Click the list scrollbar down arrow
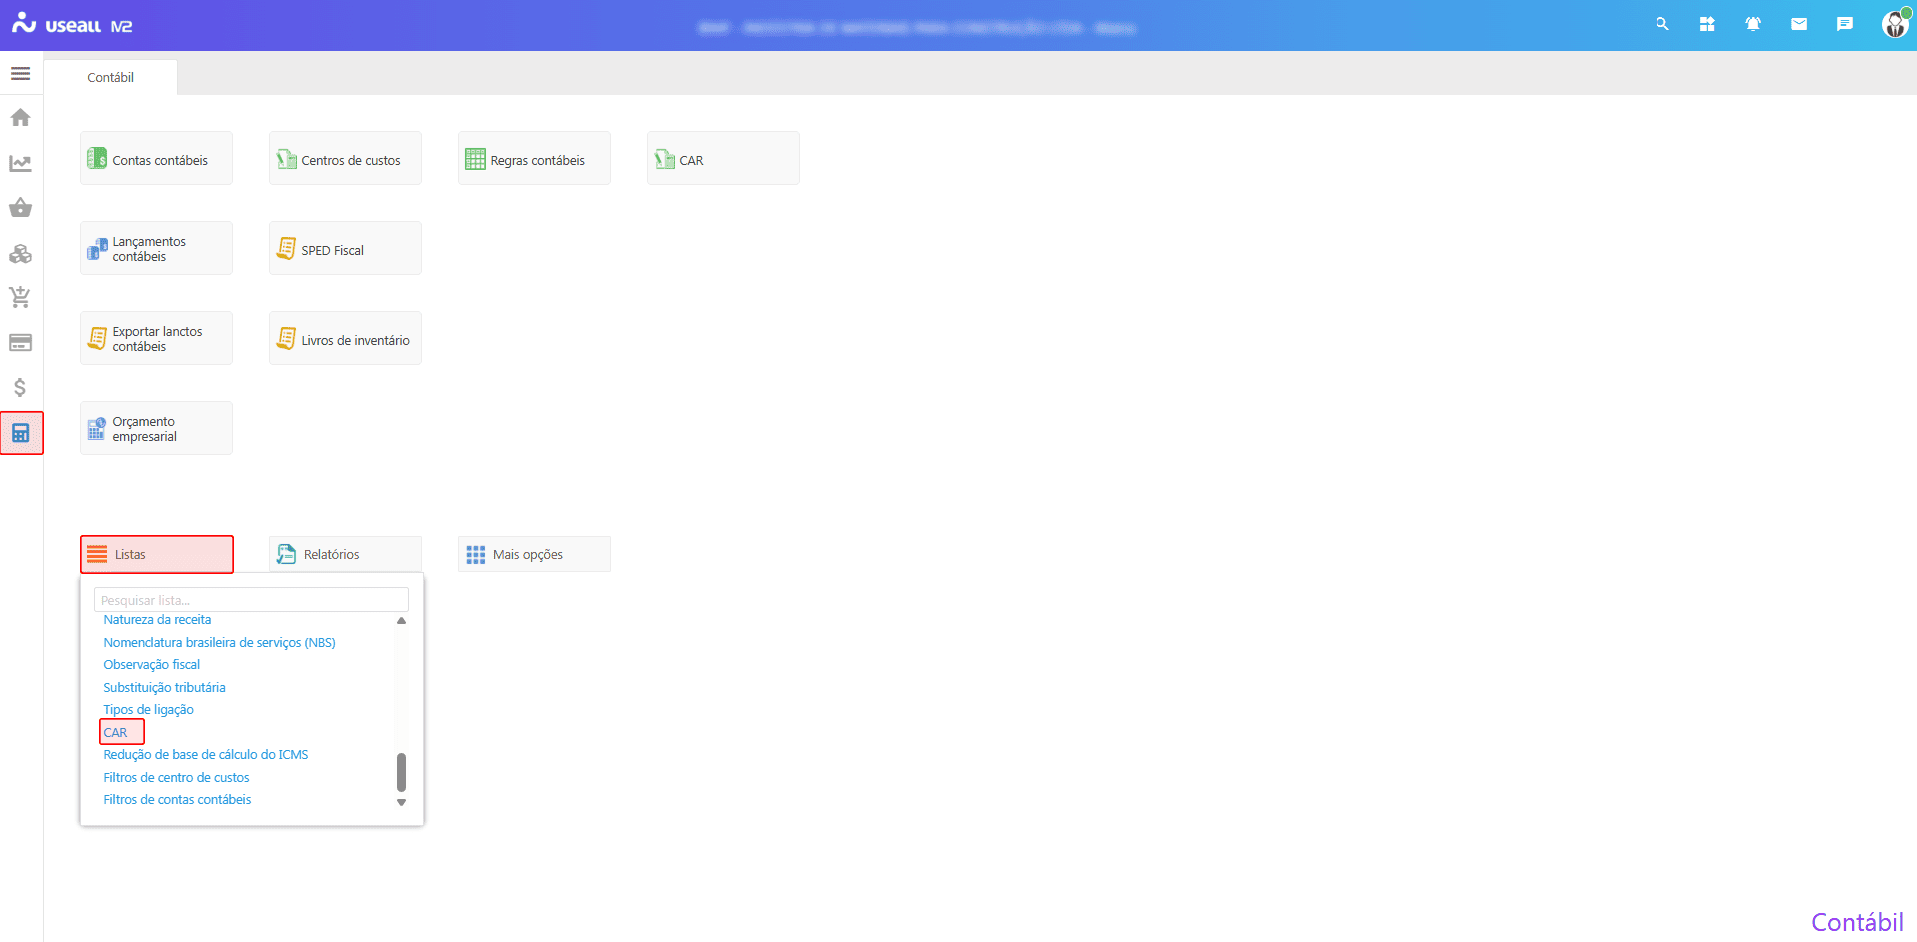 [401, 802]
